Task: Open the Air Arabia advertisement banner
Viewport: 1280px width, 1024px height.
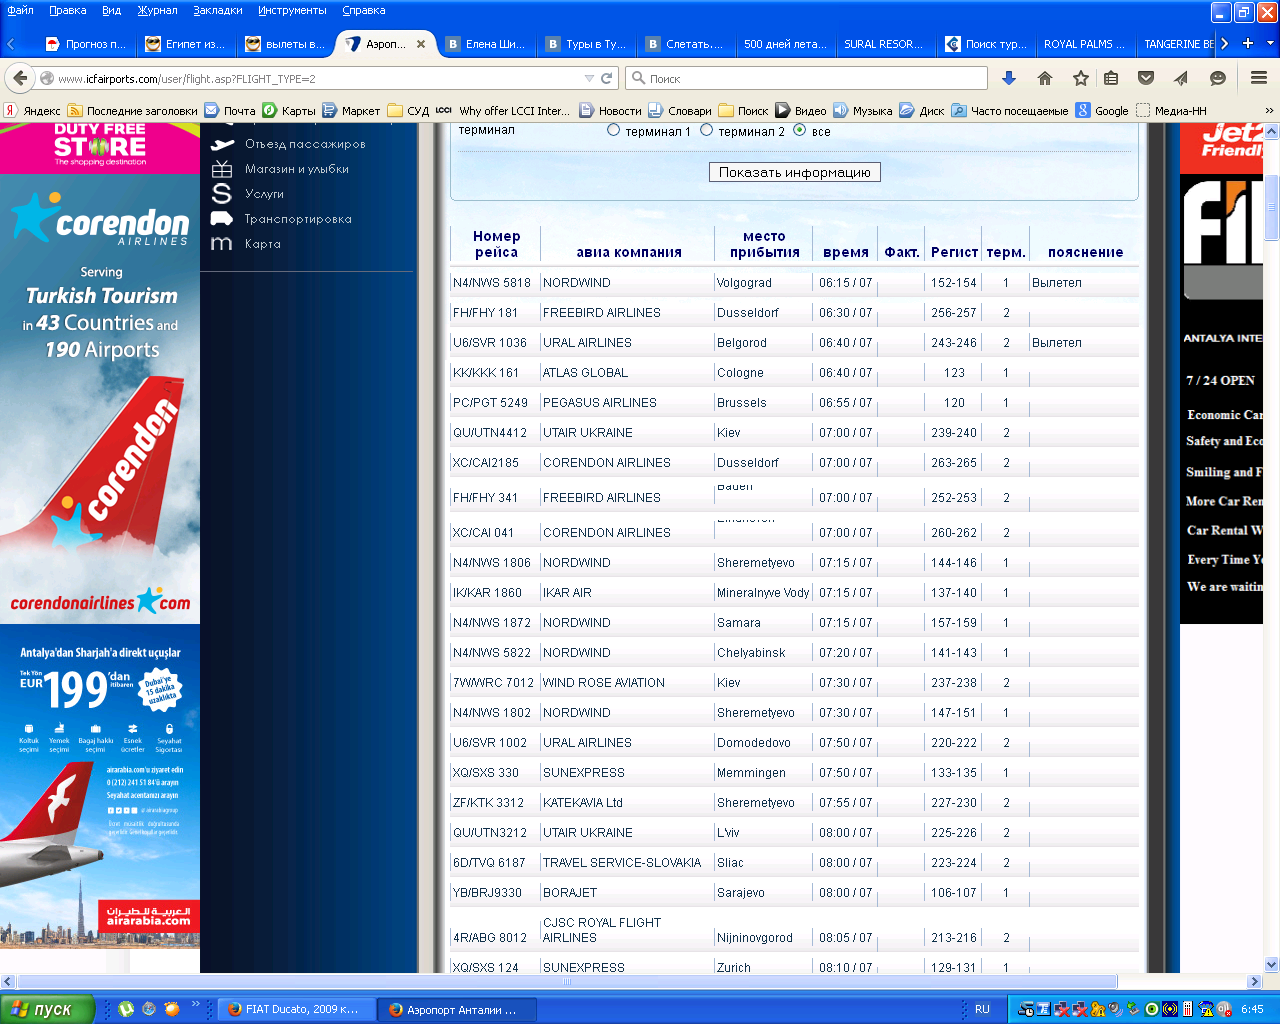Action: pyautogui.click(x=100, y=786)
